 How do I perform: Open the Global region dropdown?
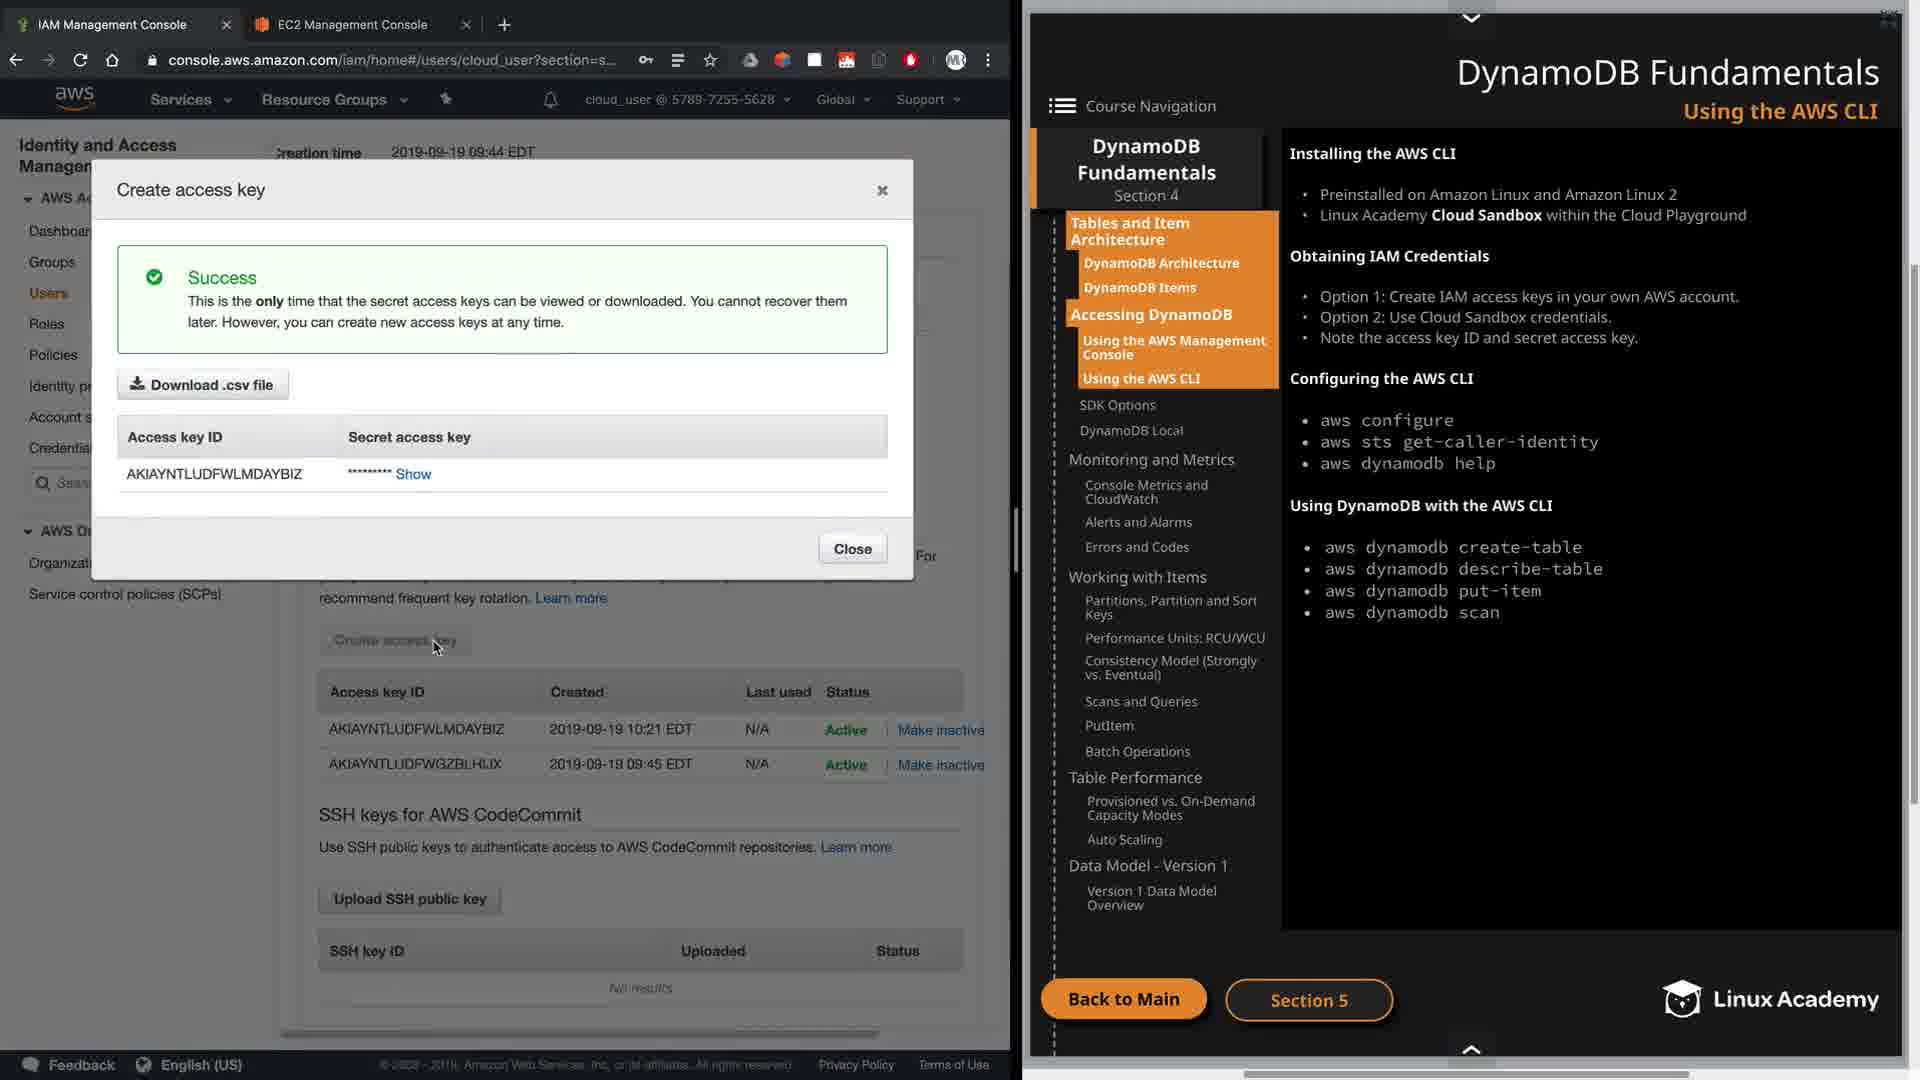click(x=843, y=99)
